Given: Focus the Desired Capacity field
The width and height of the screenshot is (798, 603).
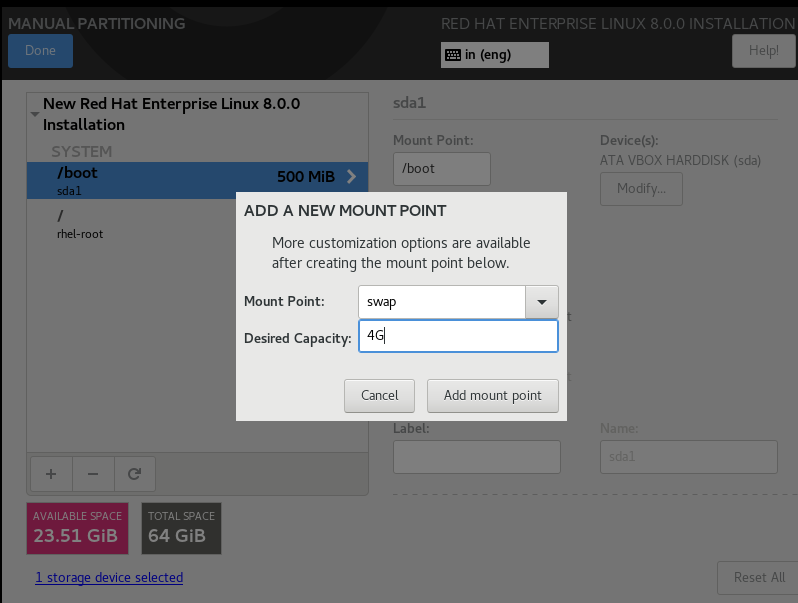Looking at the screenshot, I should tap(458, 336).
